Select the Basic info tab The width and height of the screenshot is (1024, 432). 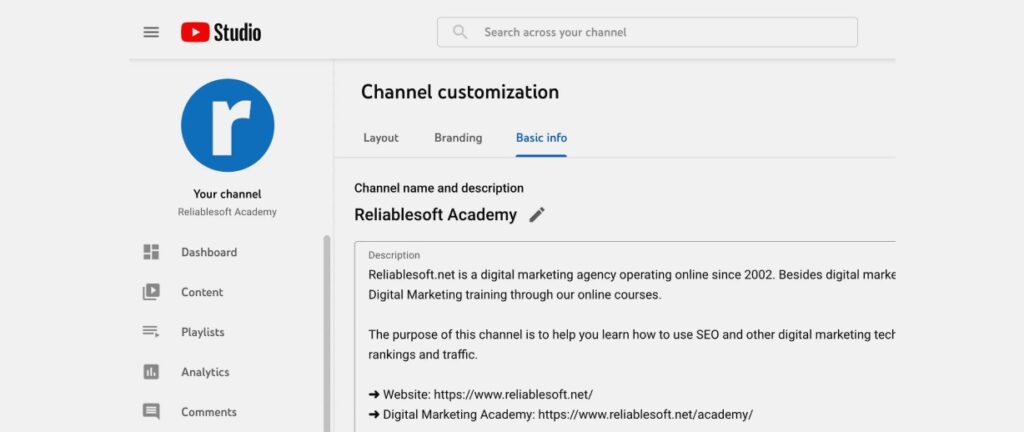pyautogui.click(x=541, y=138)
